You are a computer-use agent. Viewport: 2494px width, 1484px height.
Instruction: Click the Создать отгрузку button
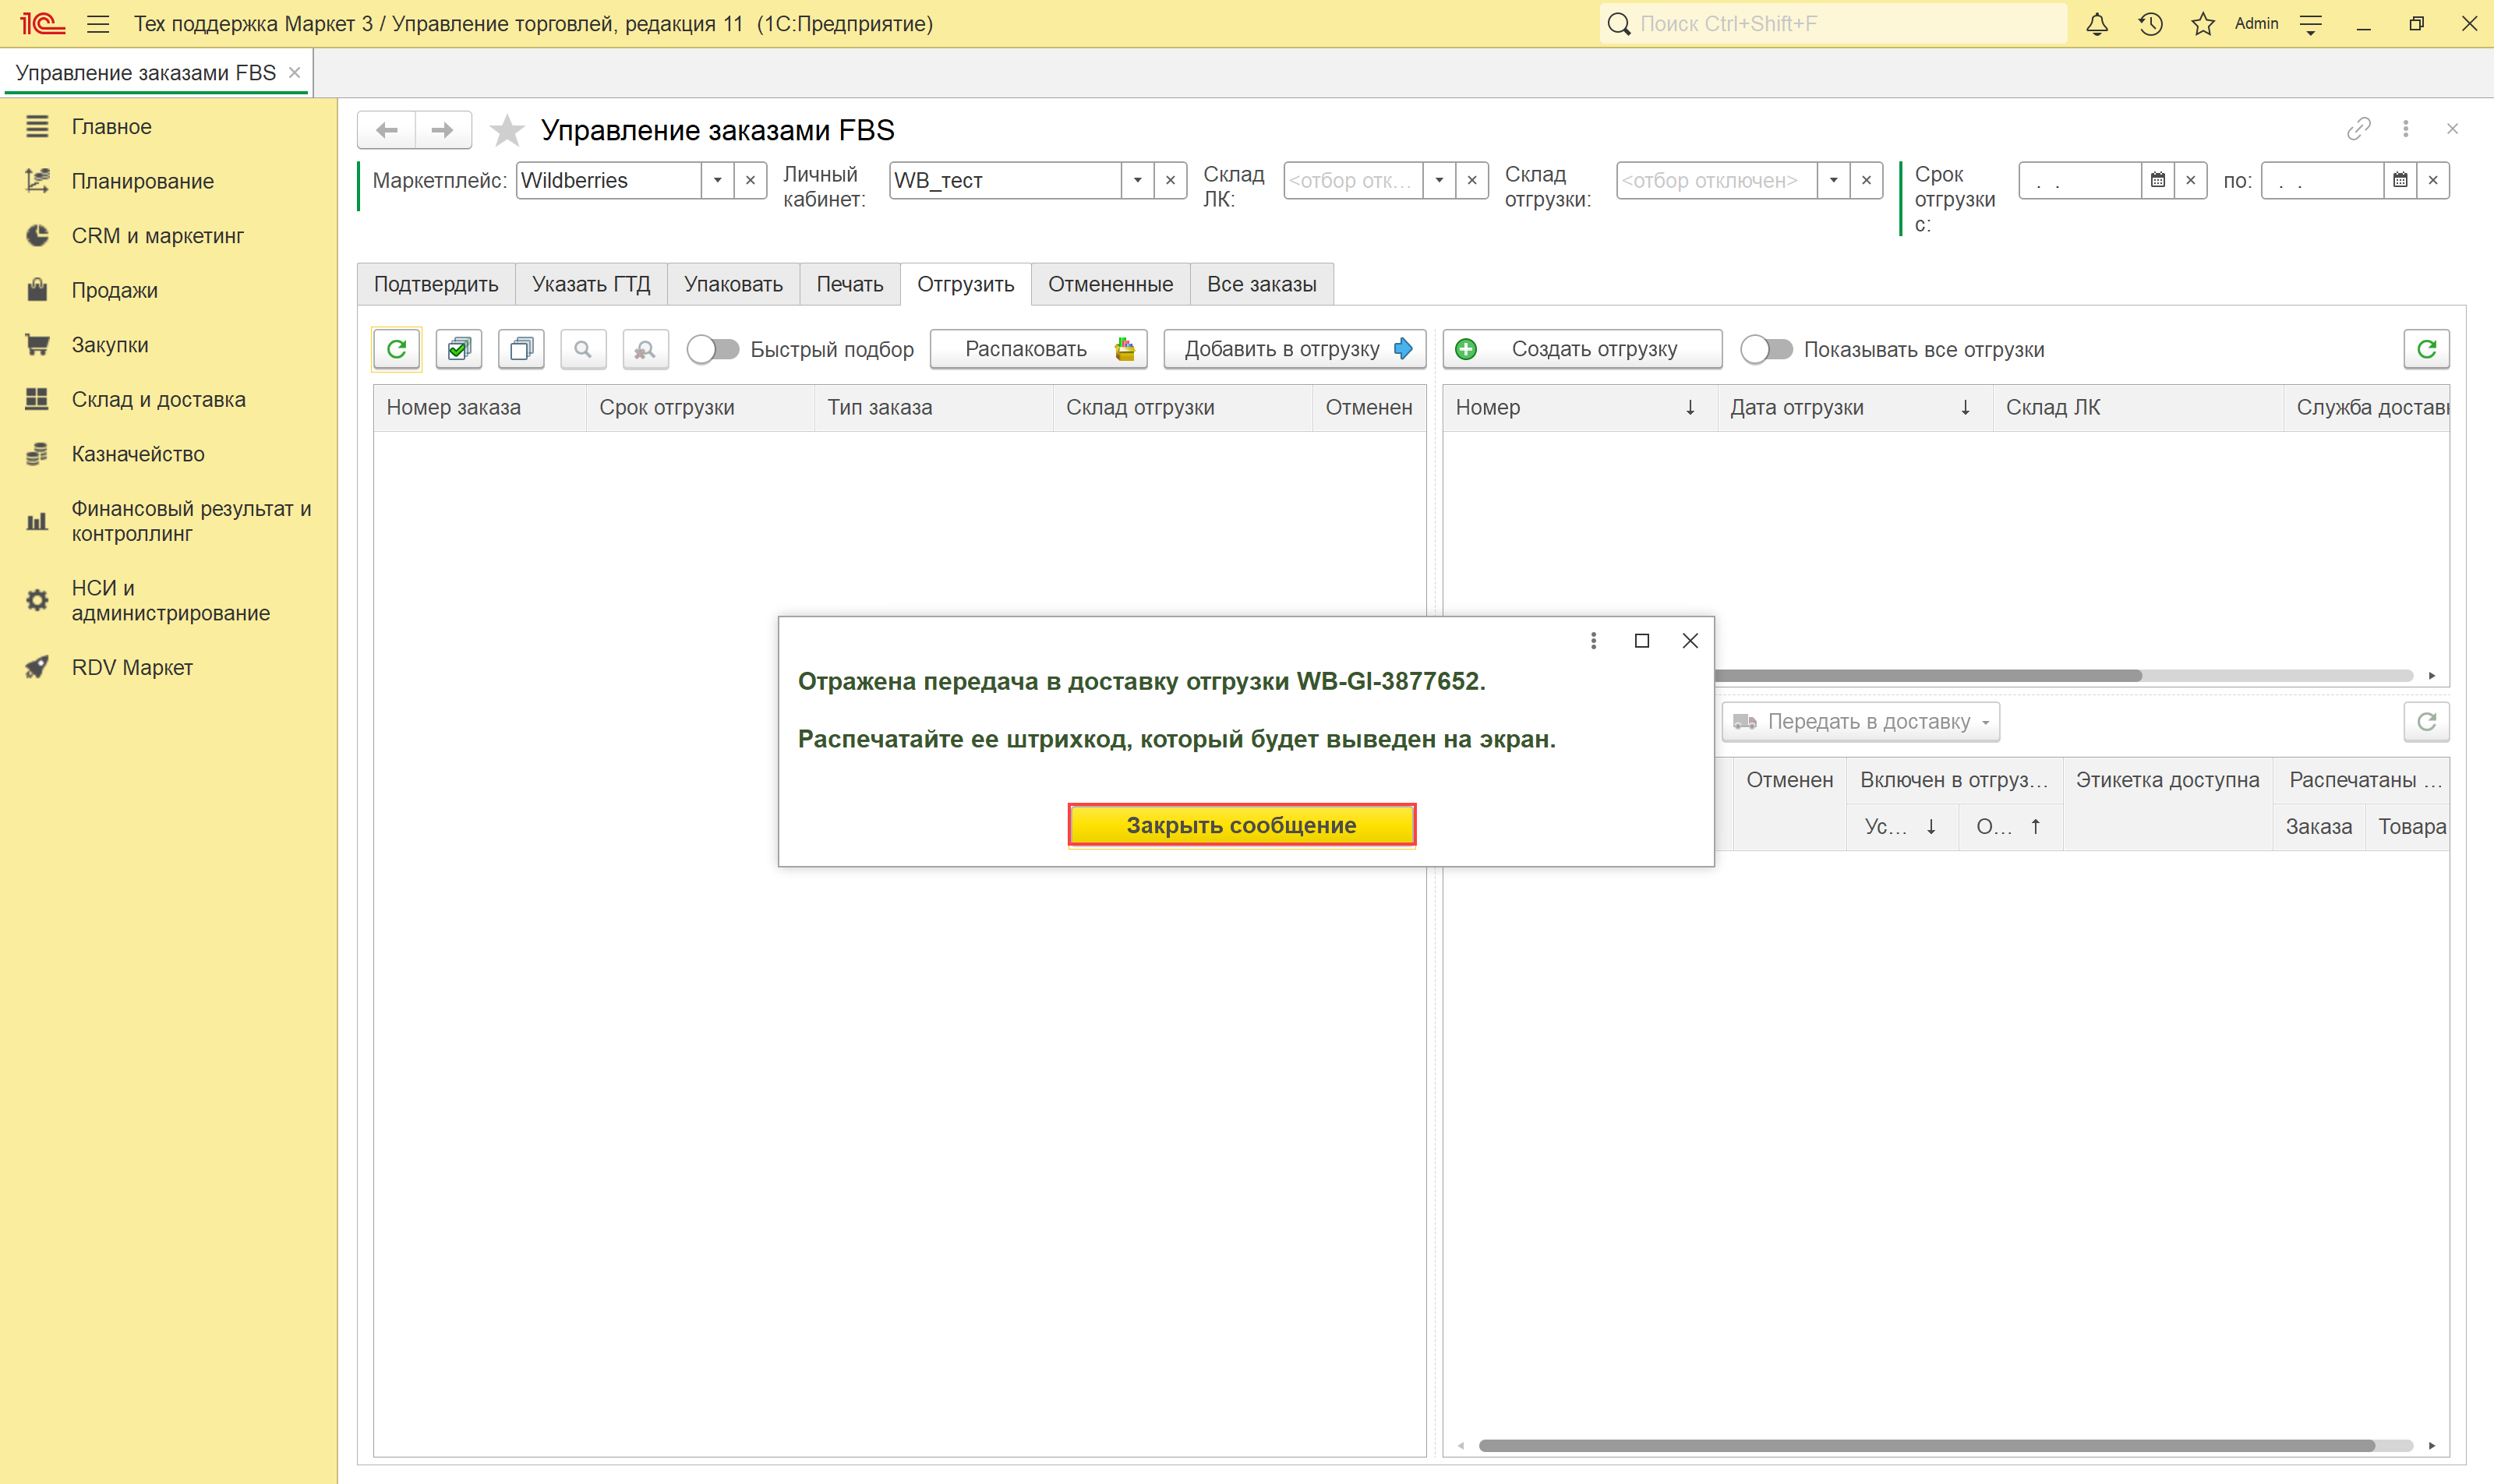click(1582, 349)
